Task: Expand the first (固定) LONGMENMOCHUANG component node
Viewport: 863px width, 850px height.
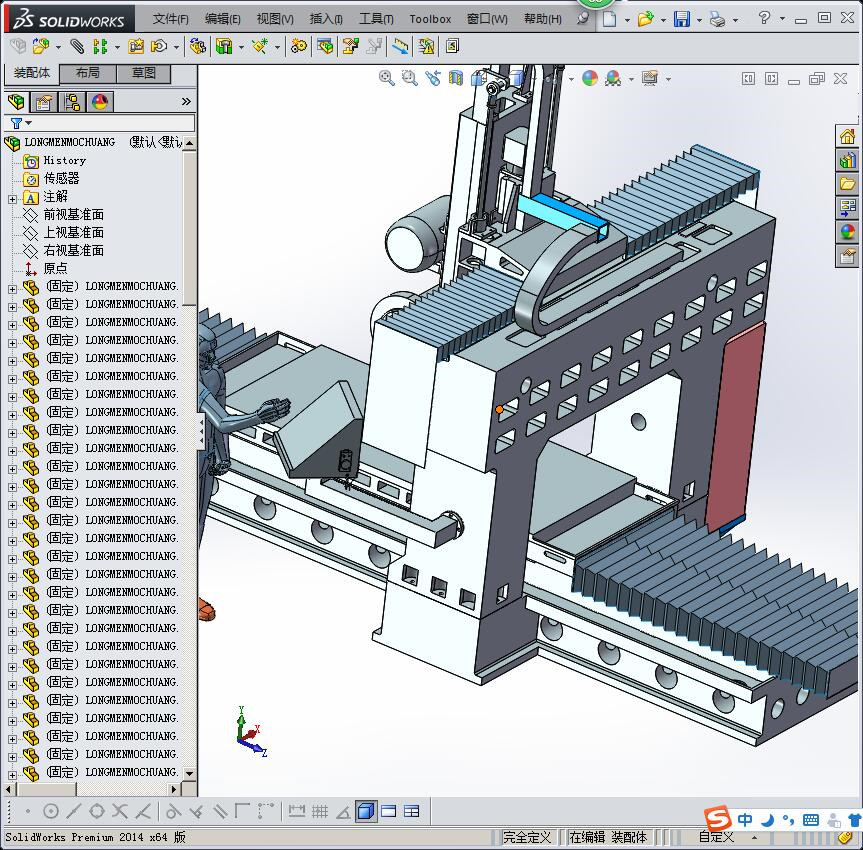Action: click(x=12, y=288)
